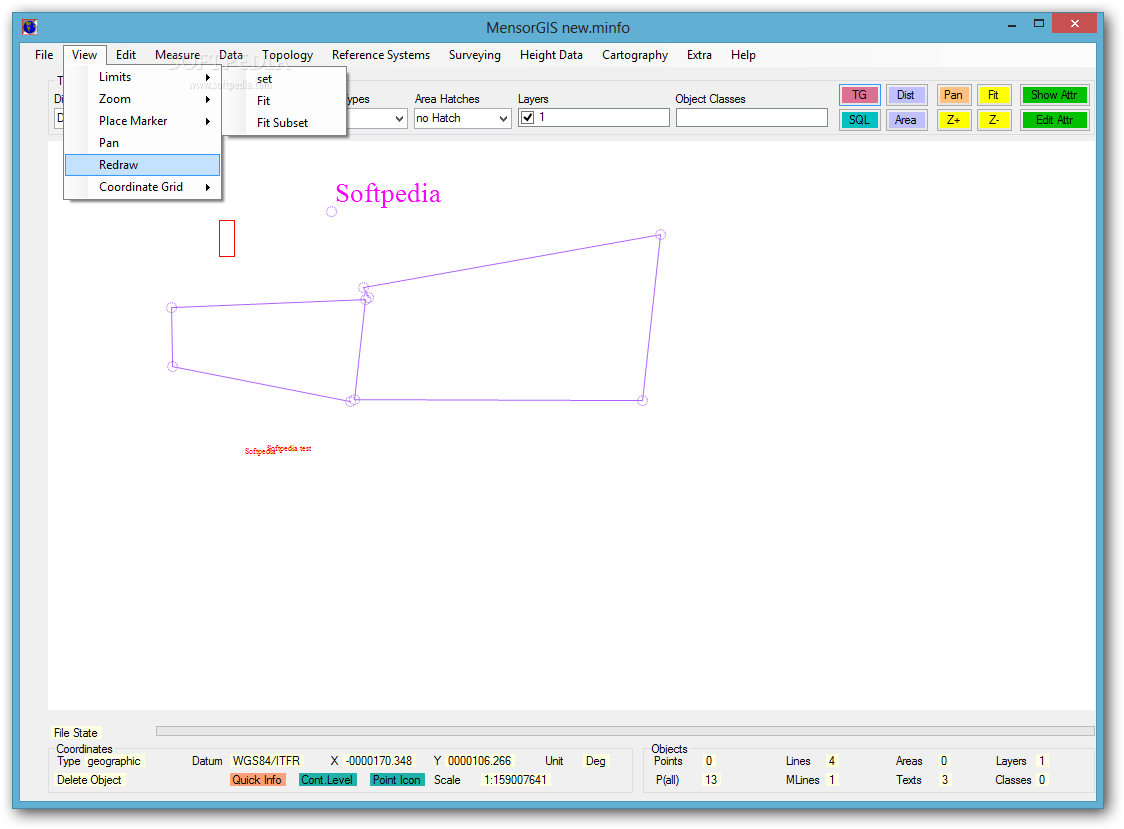Click the MLines count value 1
The width and height of the screenshot is (1124, 829).
(x=832, y=780)
